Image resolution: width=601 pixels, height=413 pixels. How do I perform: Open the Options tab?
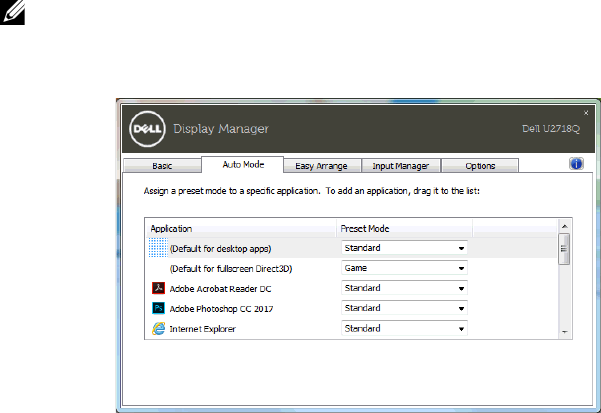tap(480, 166)
